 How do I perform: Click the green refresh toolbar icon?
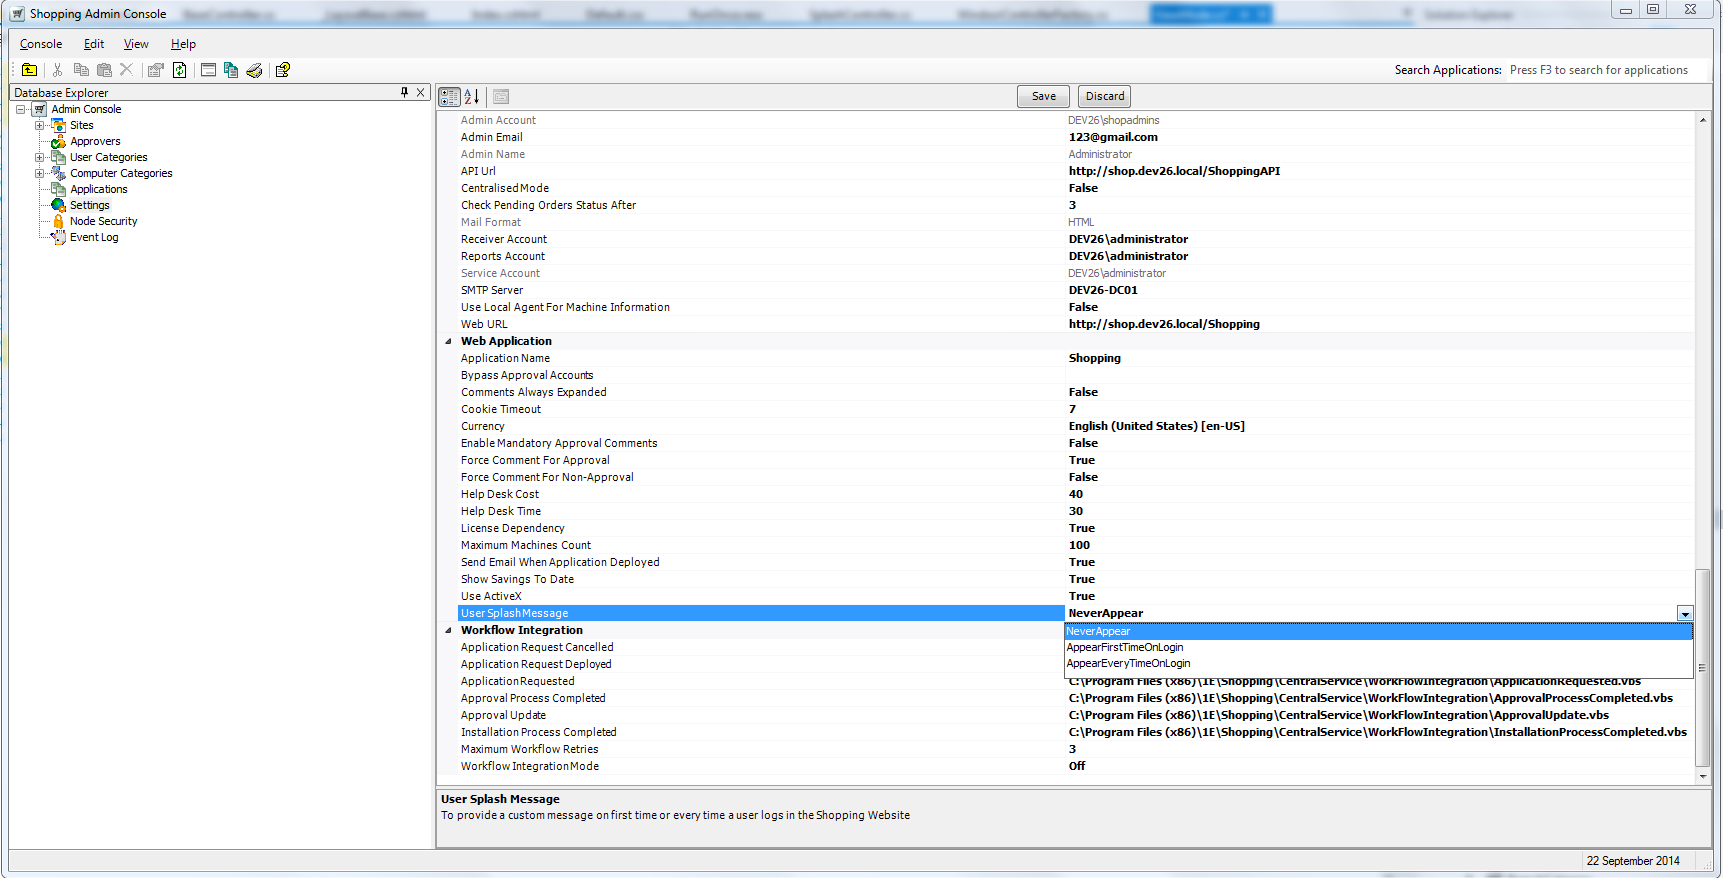[x=180, y=70]
